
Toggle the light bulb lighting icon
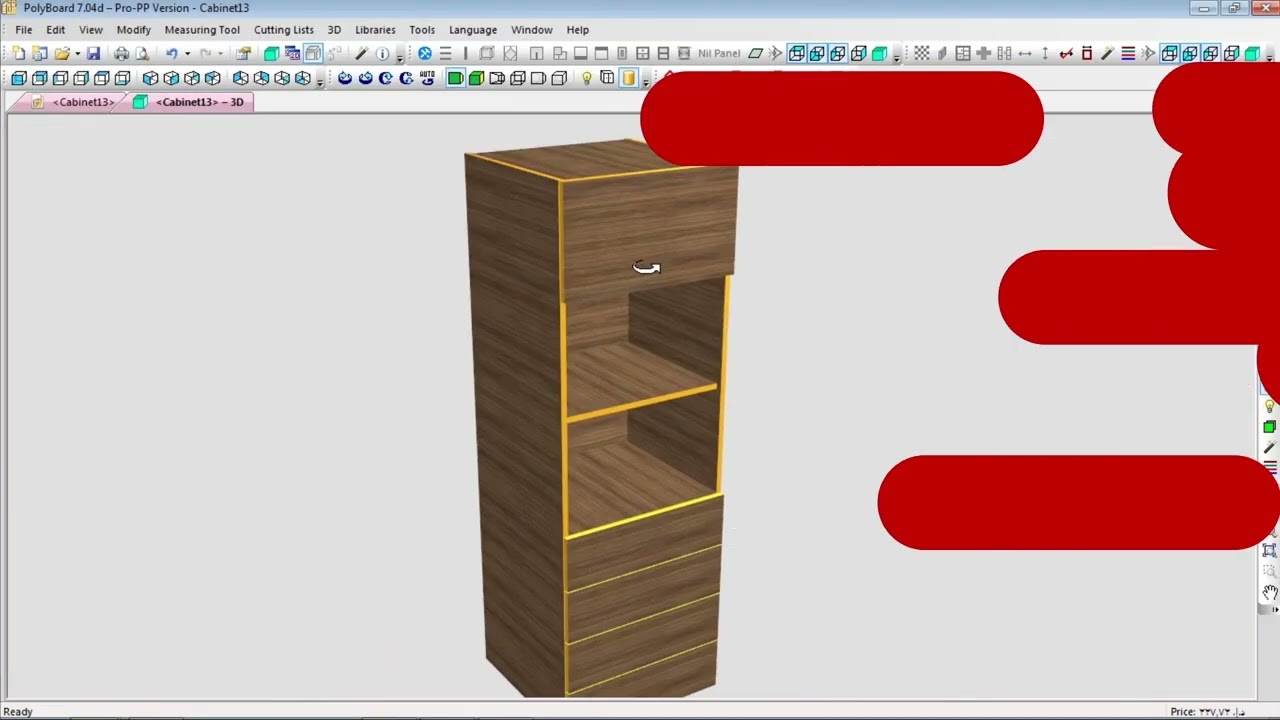[587, 78]
